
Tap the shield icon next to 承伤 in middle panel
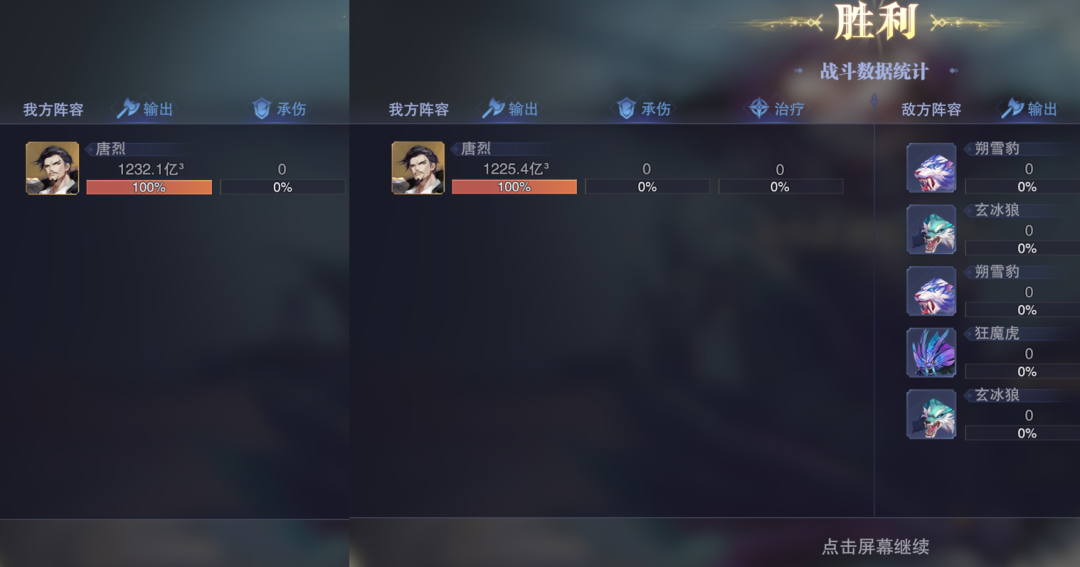(x=626, y=108)
